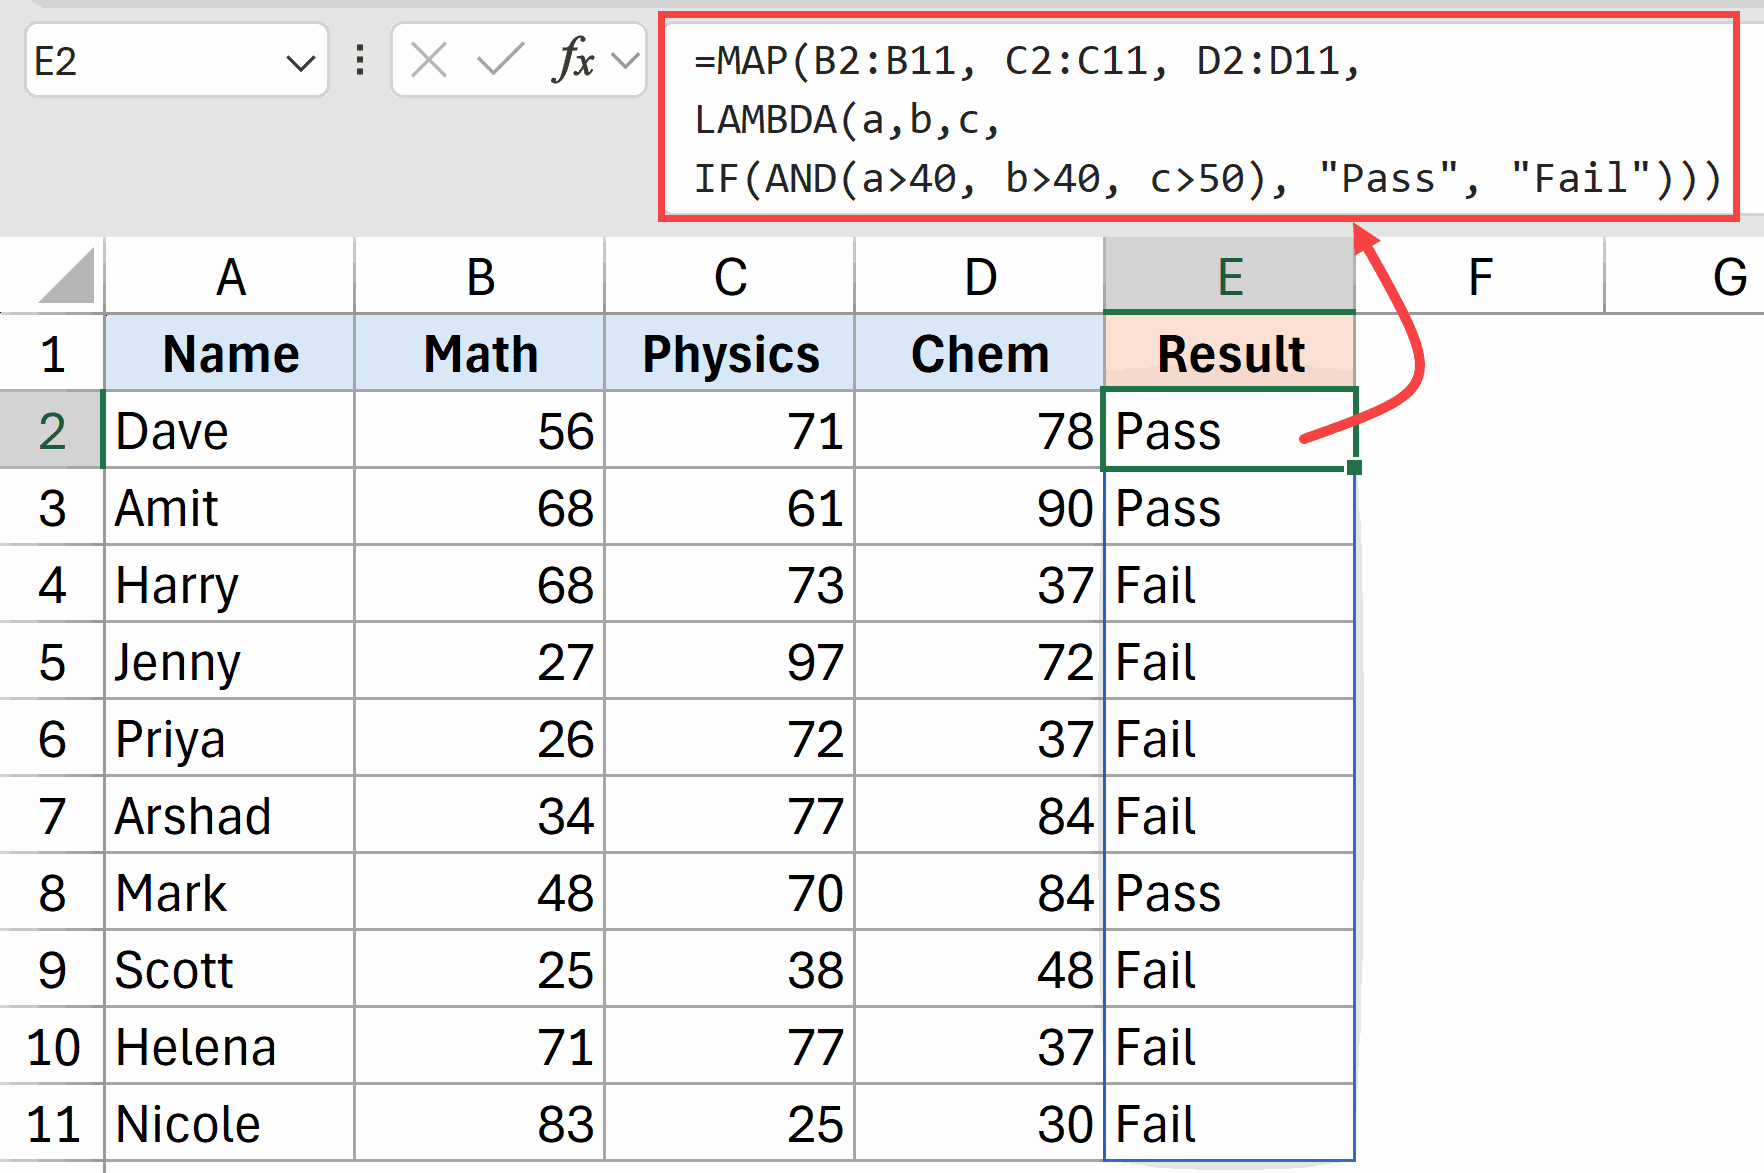
Task: Select the column A header
Action: click(x=229, y=277)
